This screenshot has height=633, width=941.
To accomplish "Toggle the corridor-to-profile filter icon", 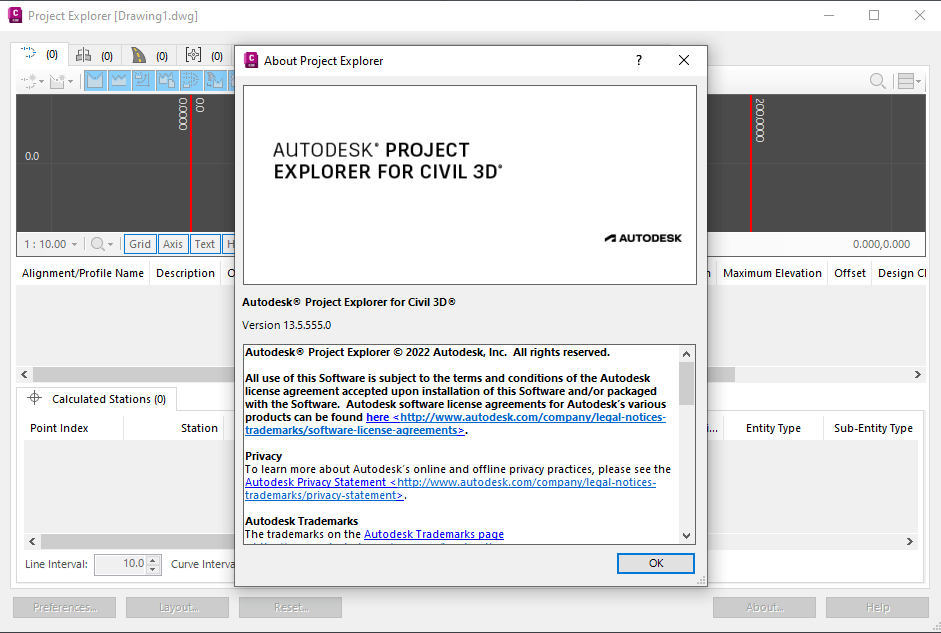I will (x=215, y=80).
